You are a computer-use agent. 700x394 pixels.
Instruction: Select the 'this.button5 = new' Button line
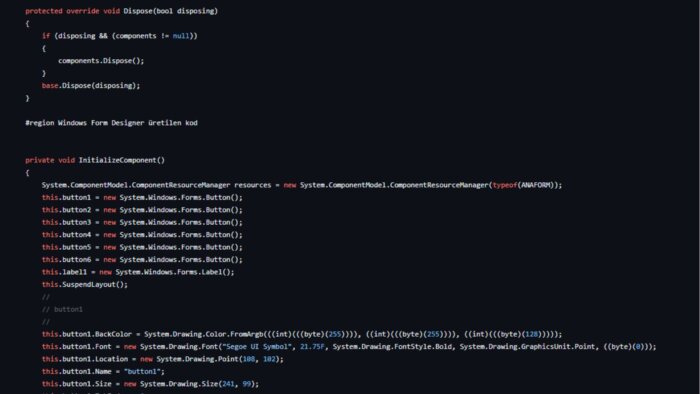142,248
